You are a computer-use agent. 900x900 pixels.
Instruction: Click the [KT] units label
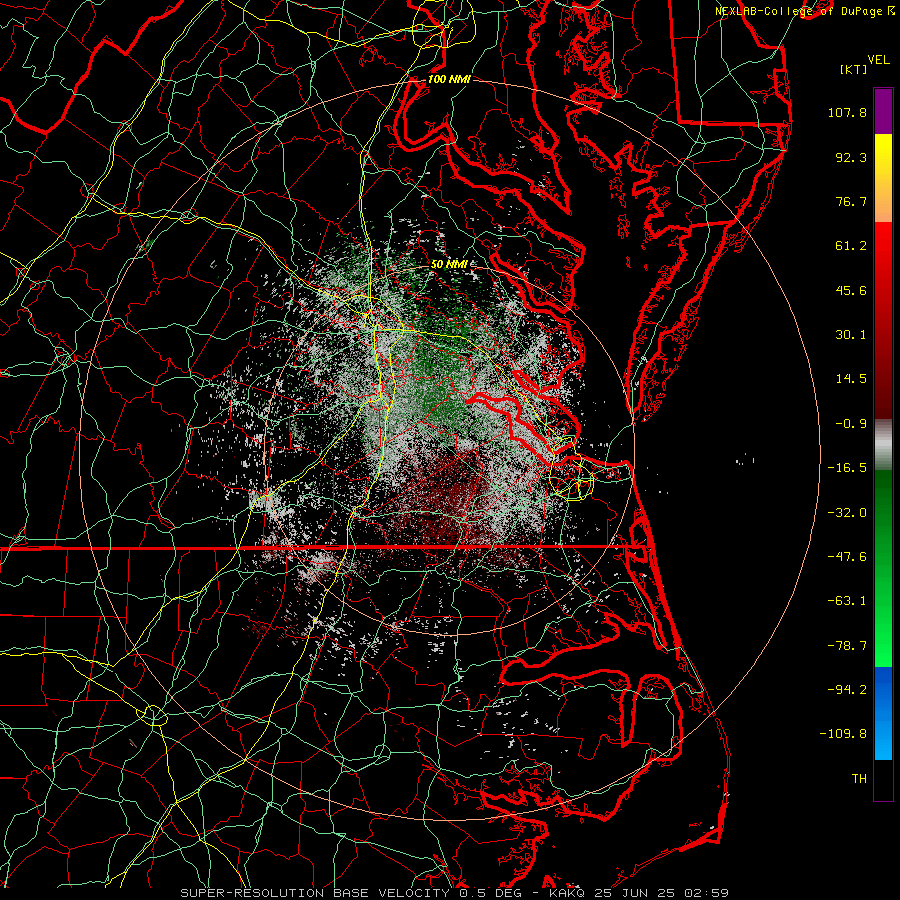pyautogui.click(x=854, y=69)
